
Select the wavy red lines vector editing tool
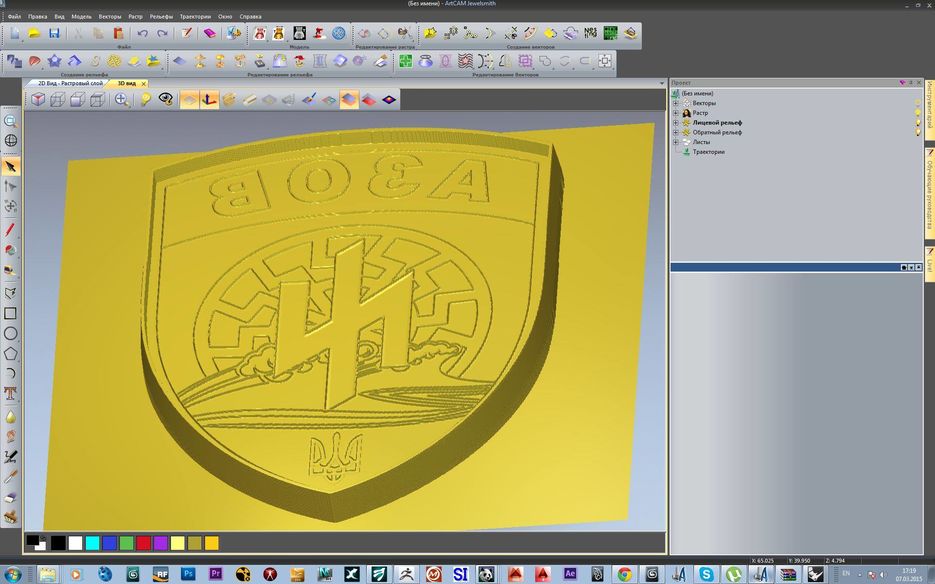pyautogui.click(x=465, y=61)
